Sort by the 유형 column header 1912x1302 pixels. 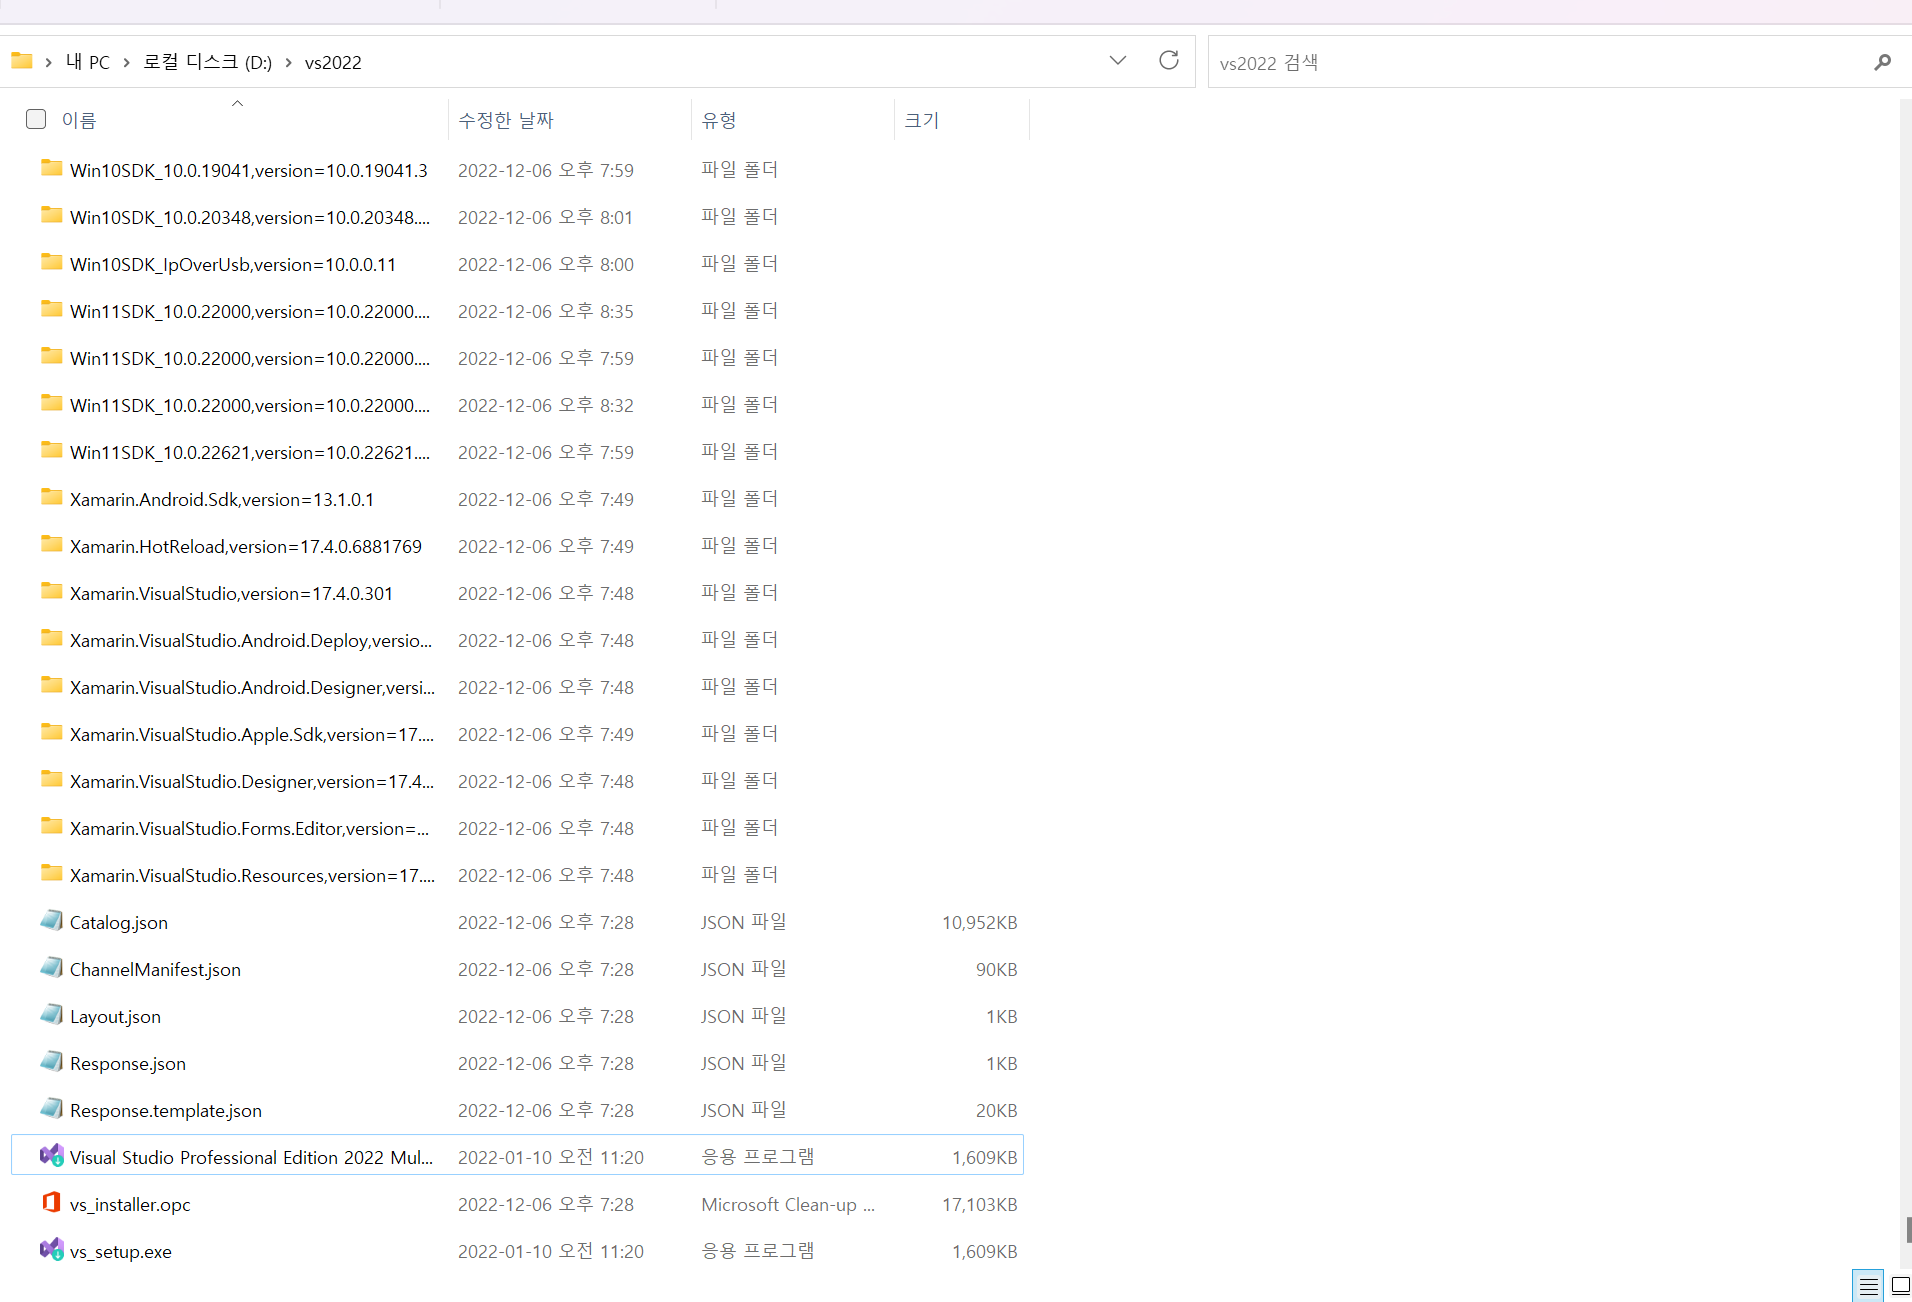click(719, 120)
